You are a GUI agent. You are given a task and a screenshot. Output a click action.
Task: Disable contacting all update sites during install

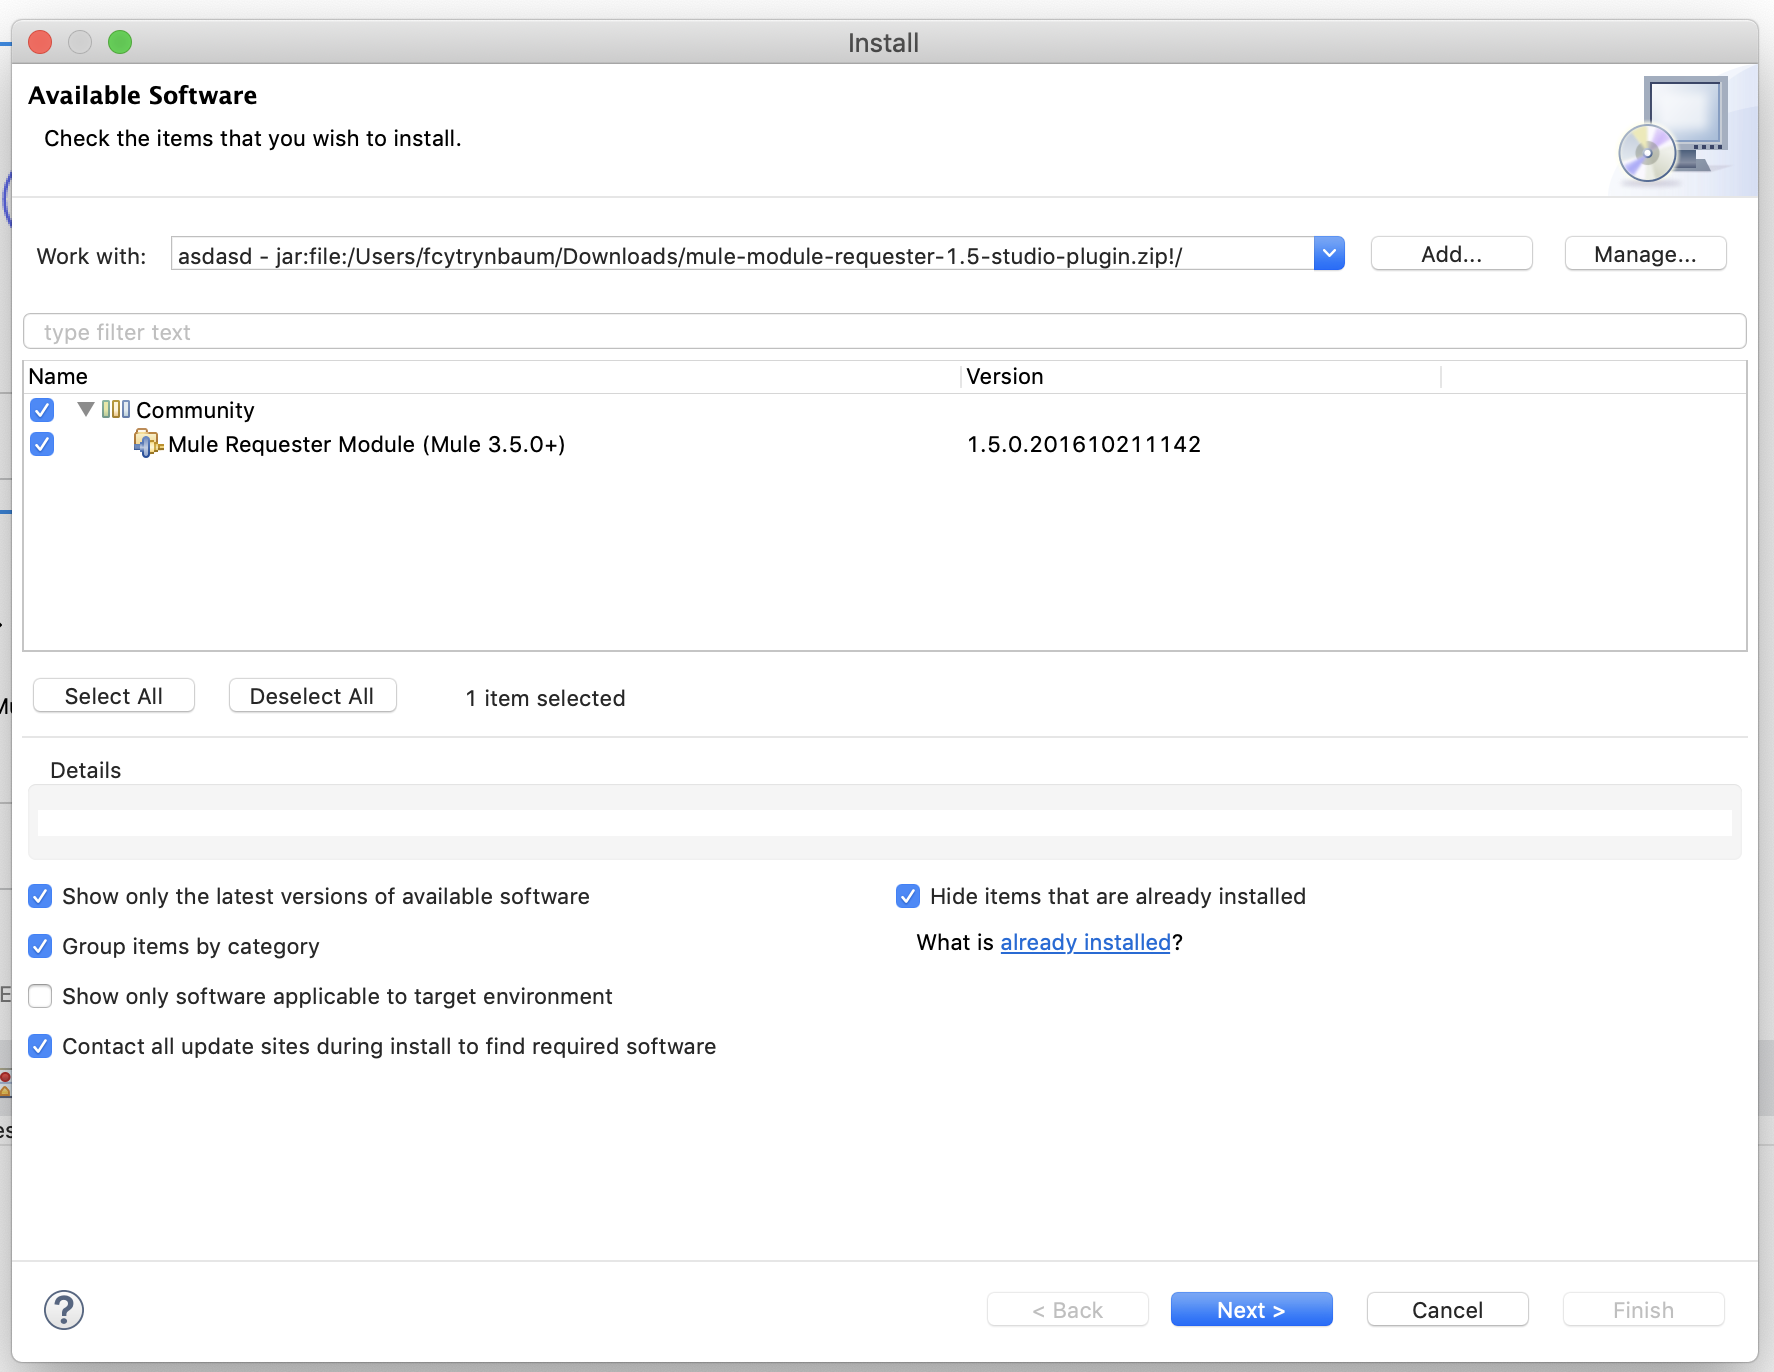point(40,1046)
